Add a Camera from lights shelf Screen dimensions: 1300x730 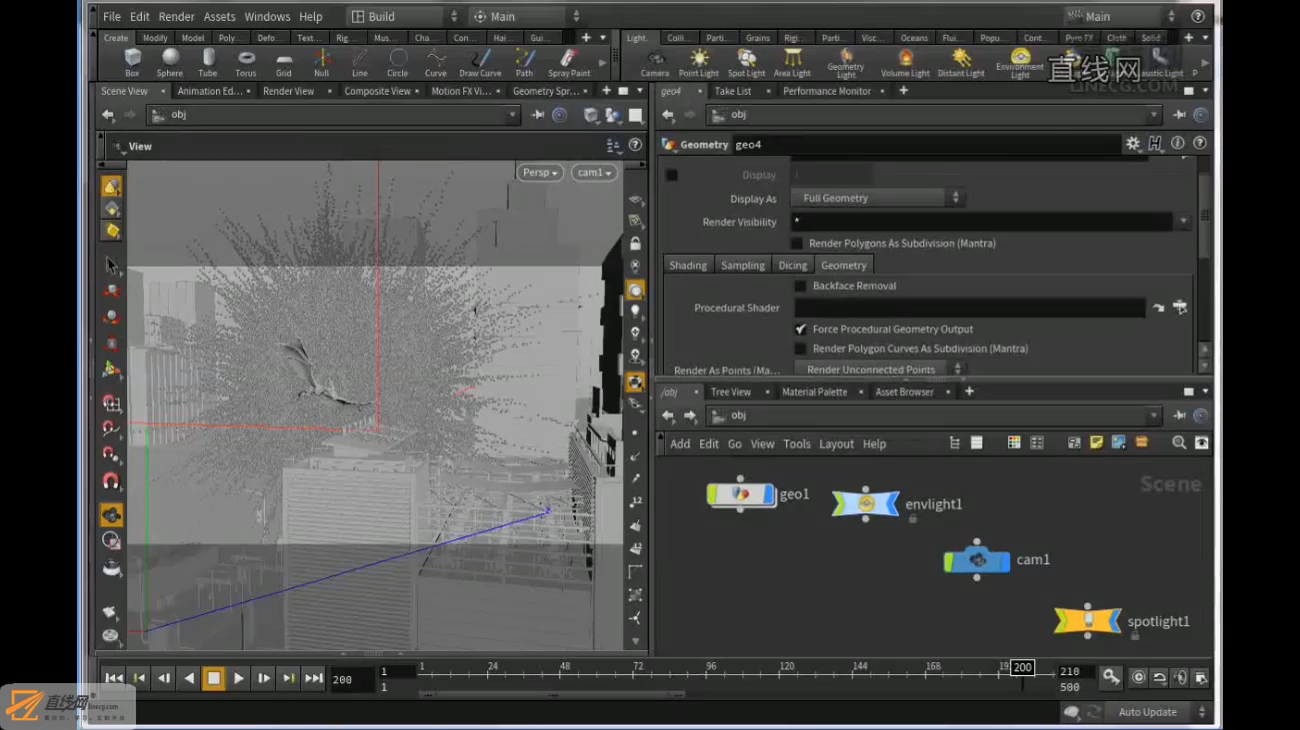tap(655, 63)
